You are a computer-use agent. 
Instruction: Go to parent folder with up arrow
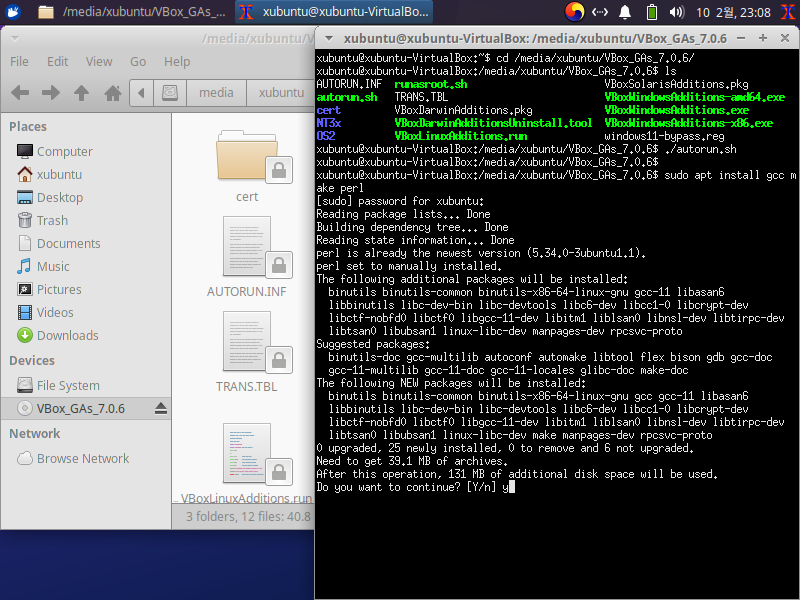[x=81, y=93]
